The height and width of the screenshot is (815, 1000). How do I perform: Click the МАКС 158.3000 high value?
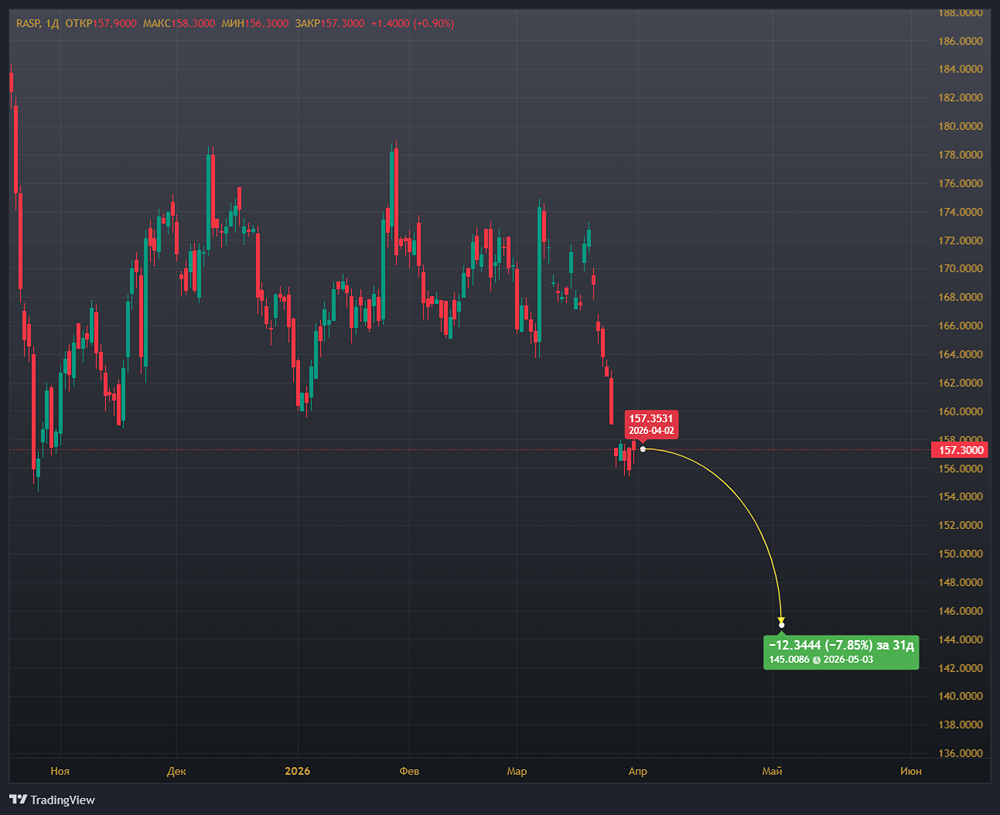179,24
